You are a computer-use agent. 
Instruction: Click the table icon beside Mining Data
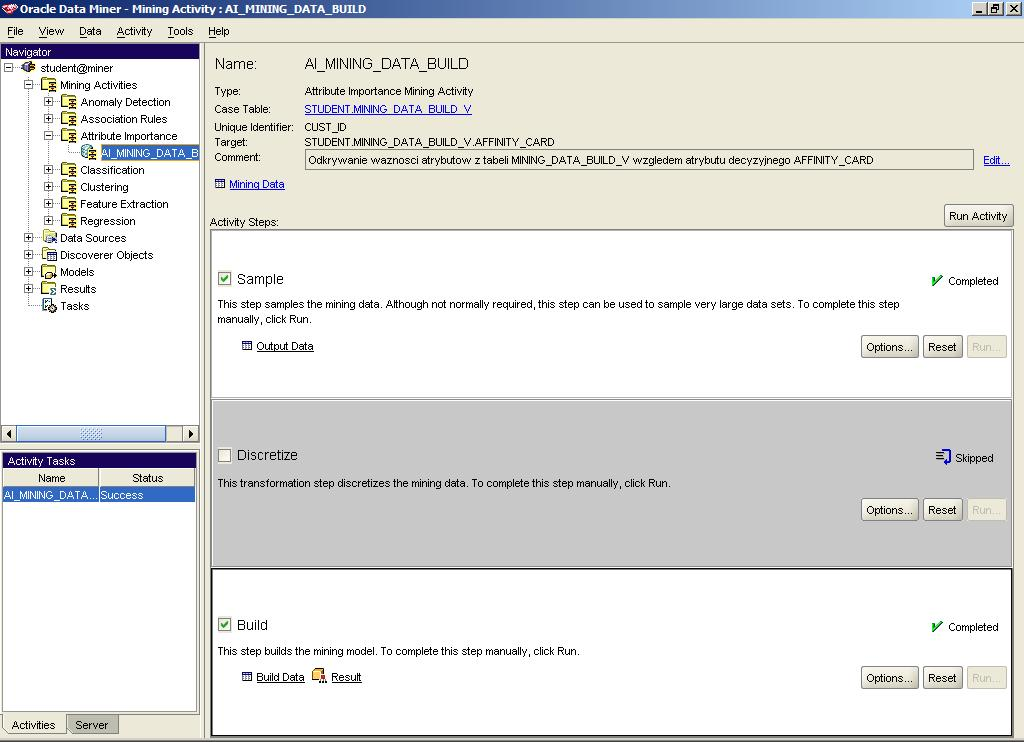tap(220, 184)
